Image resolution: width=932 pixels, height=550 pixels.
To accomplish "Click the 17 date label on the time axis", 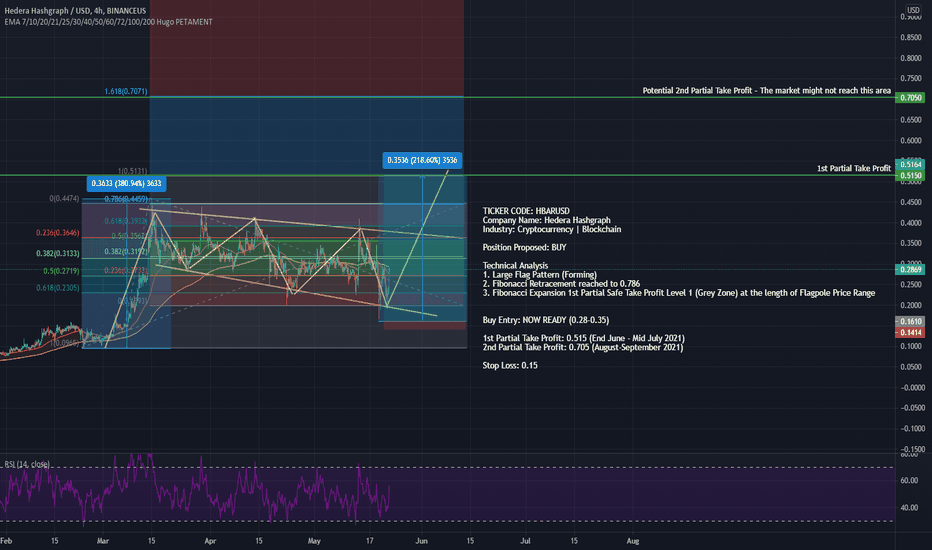I will [369, 541].
